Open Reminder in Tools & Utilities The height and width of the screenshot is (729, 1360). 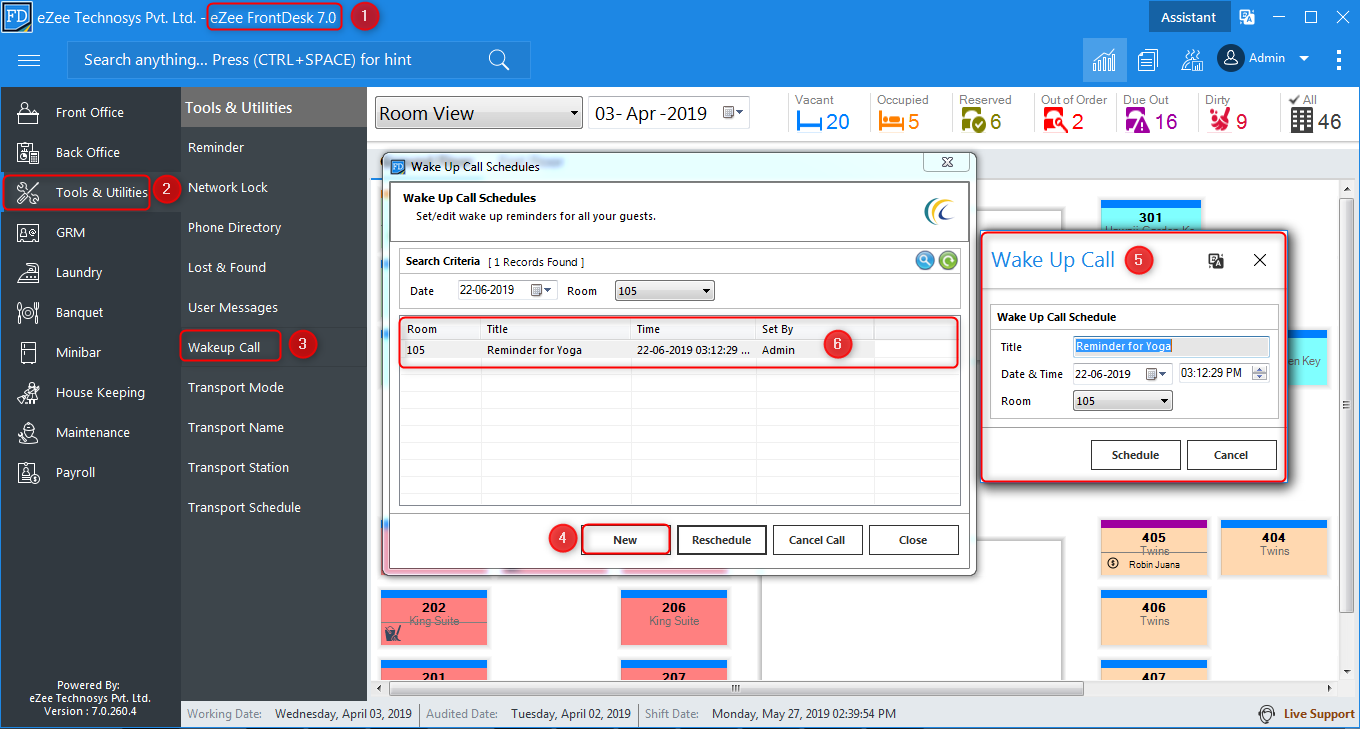click(x=216, y=147)
